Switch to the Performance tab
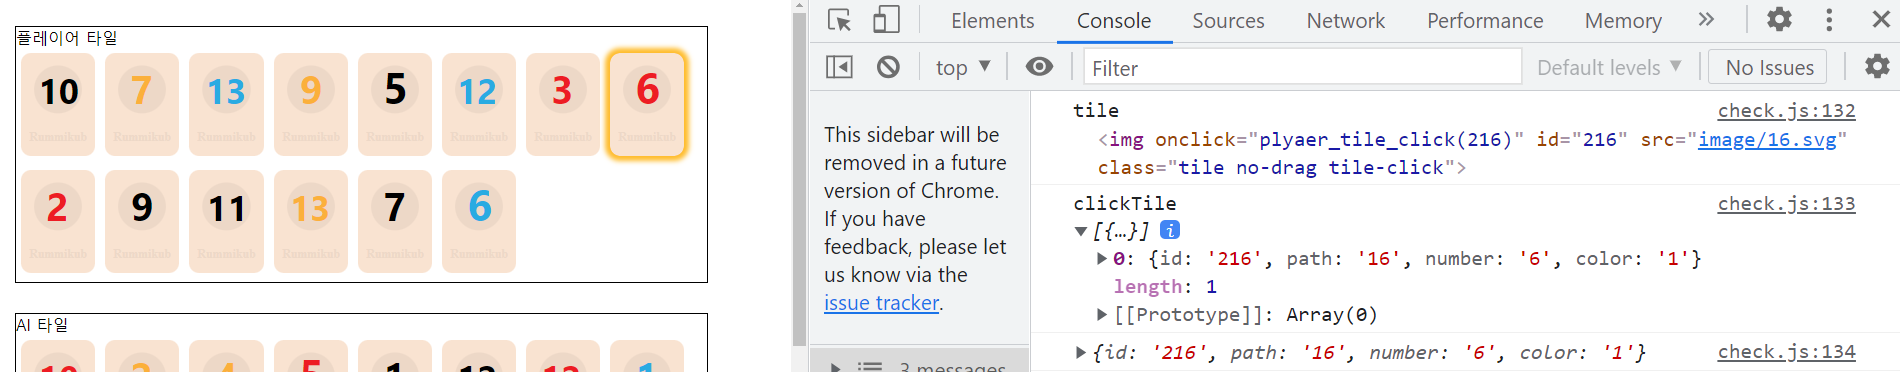Screen dimensions: 1900x372 coord(1485,21)
